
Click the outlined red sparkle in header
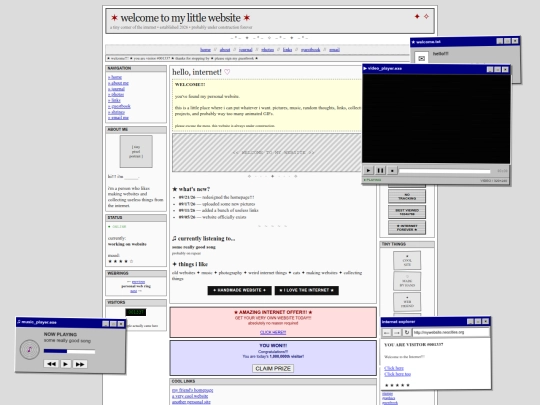pos(426,16)
